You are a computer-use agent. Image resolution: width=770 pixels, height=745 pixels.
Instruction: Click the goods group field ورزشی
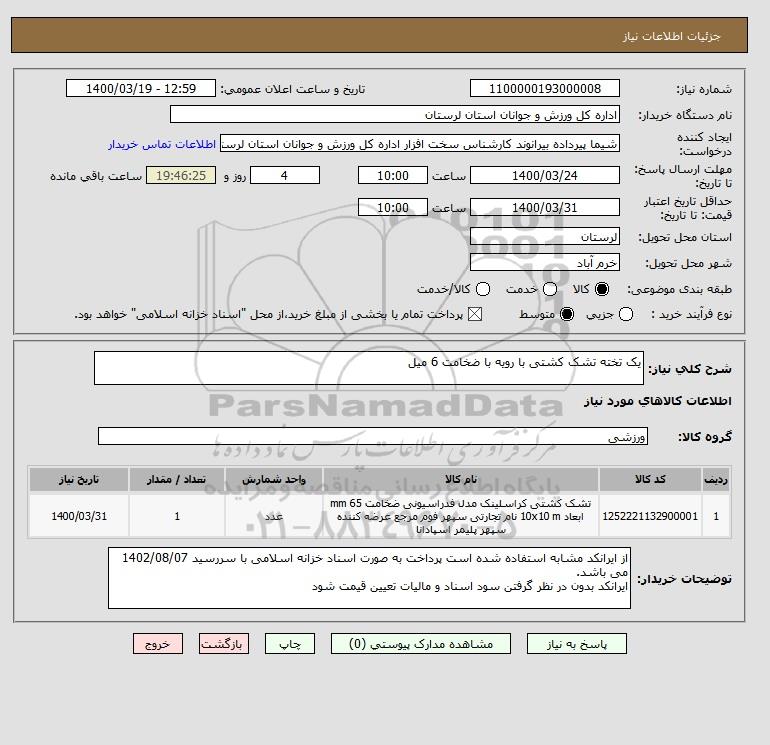(373, 436)
